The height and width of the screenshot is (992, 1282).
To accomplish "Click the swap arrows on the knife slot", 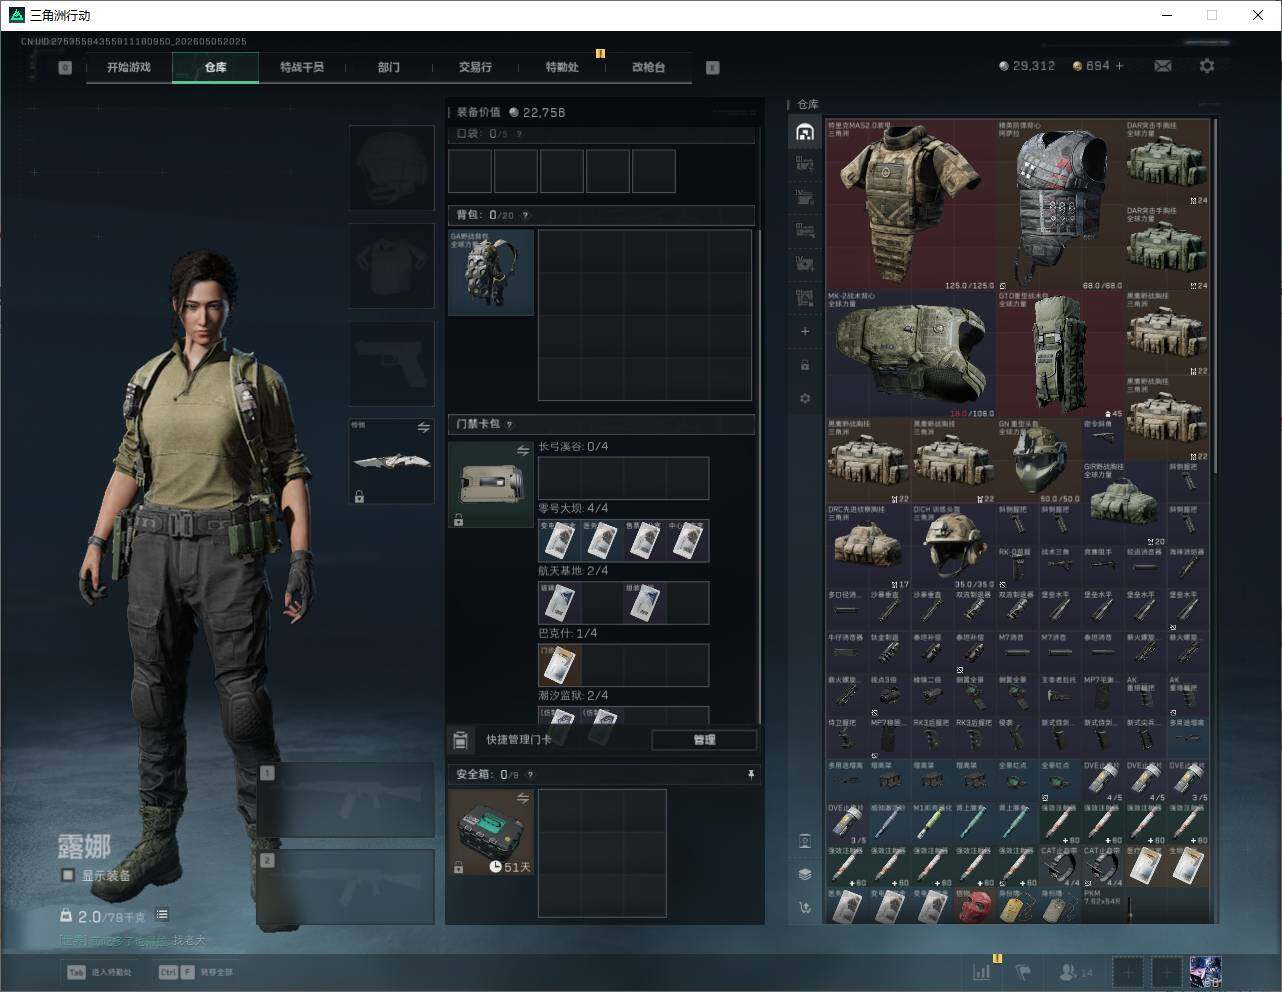I will pyautogui.click(x=424, y=428).
